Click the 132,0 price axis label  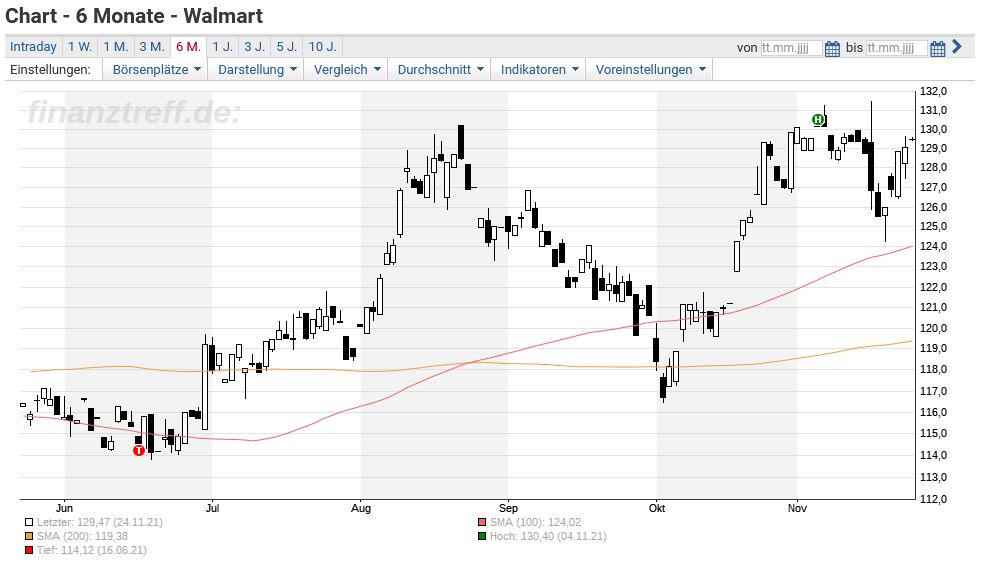pos(933,91)
